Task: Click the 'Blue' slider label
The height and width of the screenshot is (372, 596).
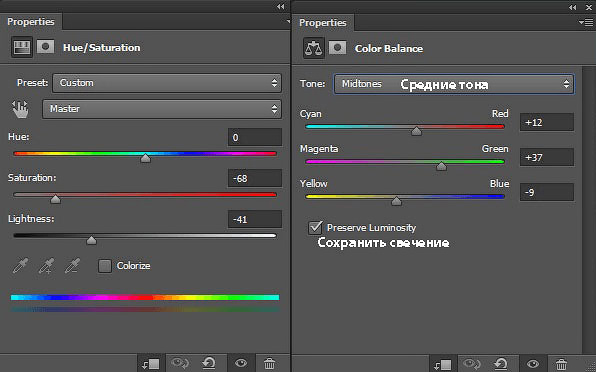Action: point(499,184)
